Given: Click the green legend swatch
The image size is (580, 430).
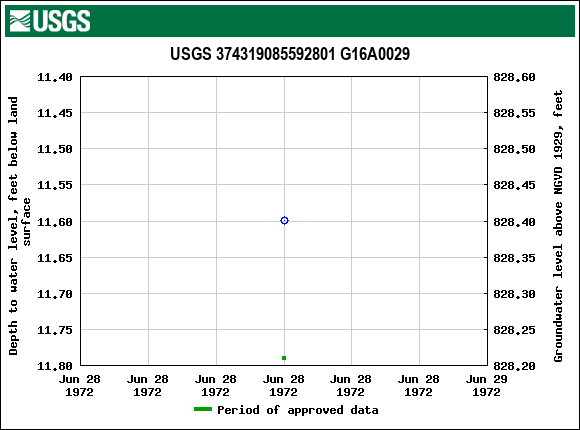Looking at the screenshot, I should [x=203, y=409].
